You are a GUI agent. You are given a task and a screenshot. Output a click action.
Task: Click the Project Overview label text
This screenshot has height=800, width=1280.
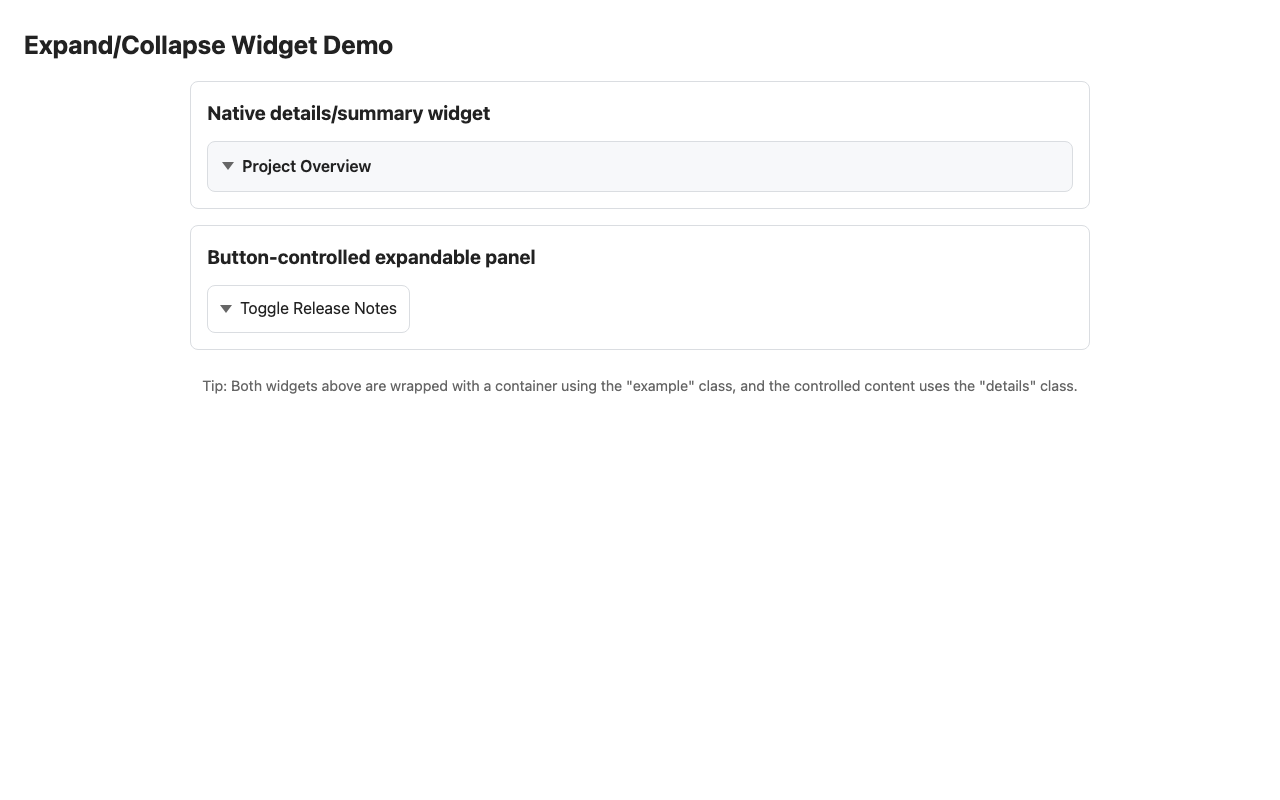pyautogui.click(x=306, y=166)
